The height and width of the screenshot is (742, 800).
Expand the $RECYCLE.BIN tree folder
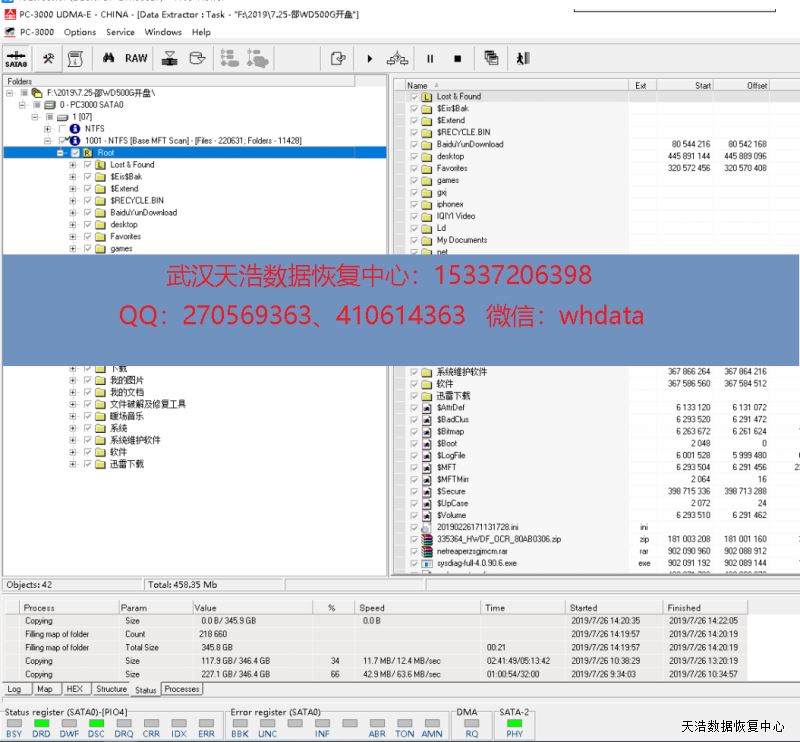pyautogui.click(x=73, y=201)
